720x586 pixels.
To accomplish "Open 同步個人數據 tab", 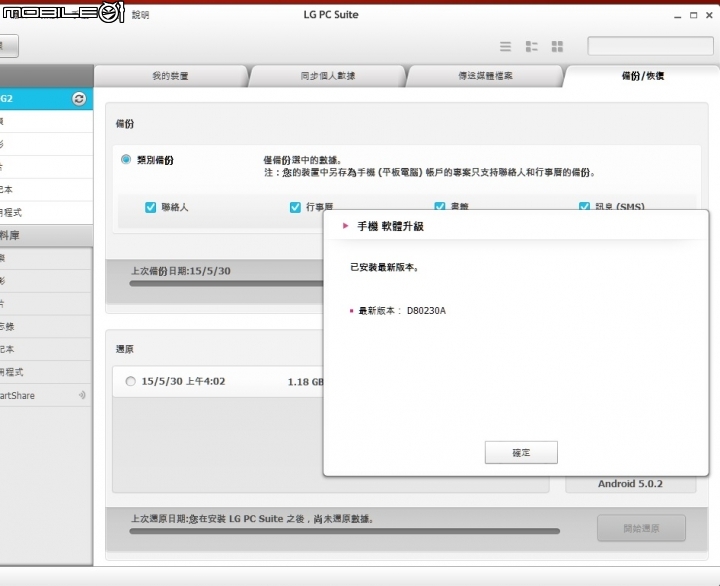I will tap(327, 76).
